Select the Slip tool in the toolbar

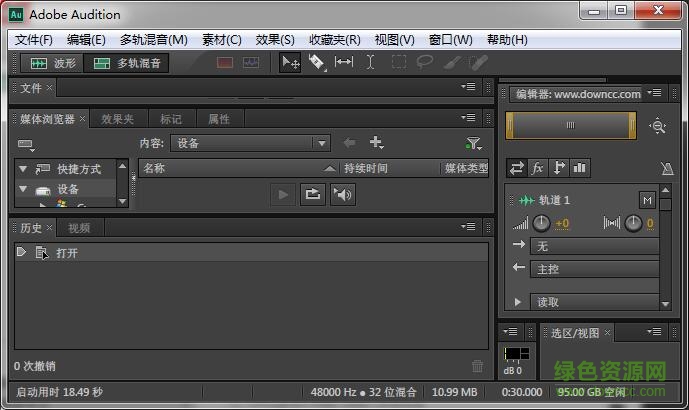[343, 63]
